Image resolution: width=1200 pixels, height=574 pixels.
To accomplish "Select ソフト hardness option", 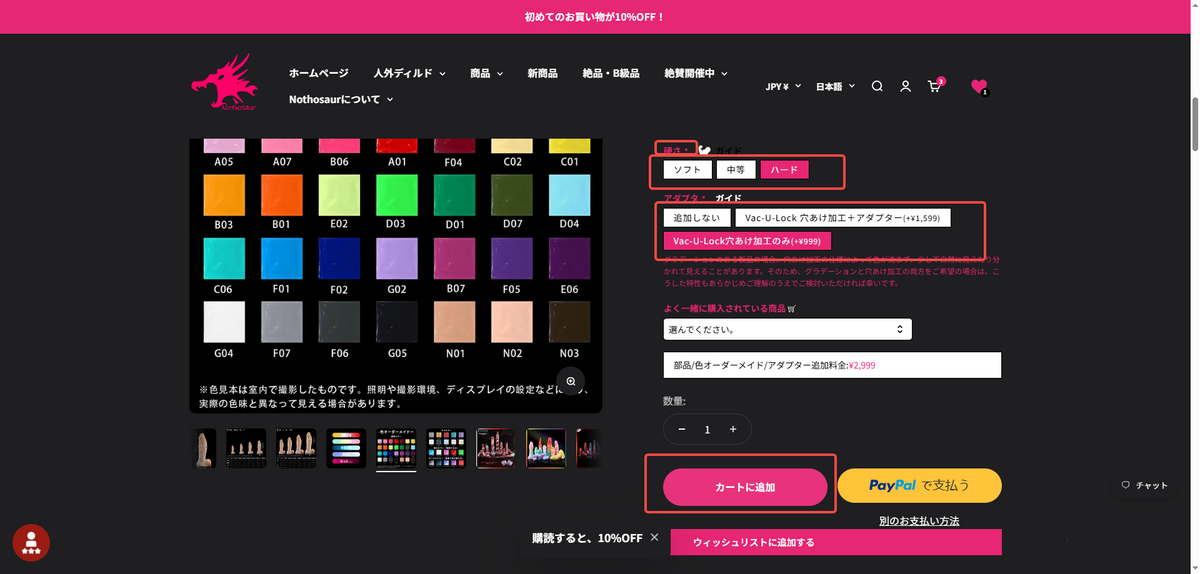I will pos(687,170).
